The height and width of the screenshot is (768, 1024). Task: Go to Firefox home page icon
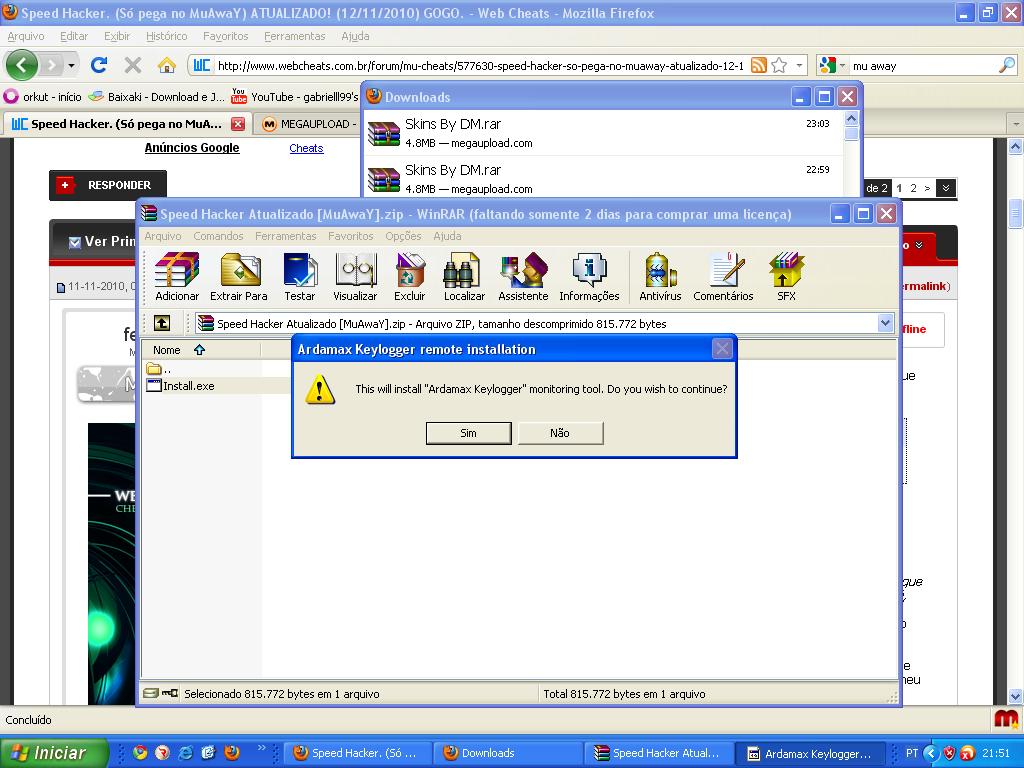click(x=167, y=65)
